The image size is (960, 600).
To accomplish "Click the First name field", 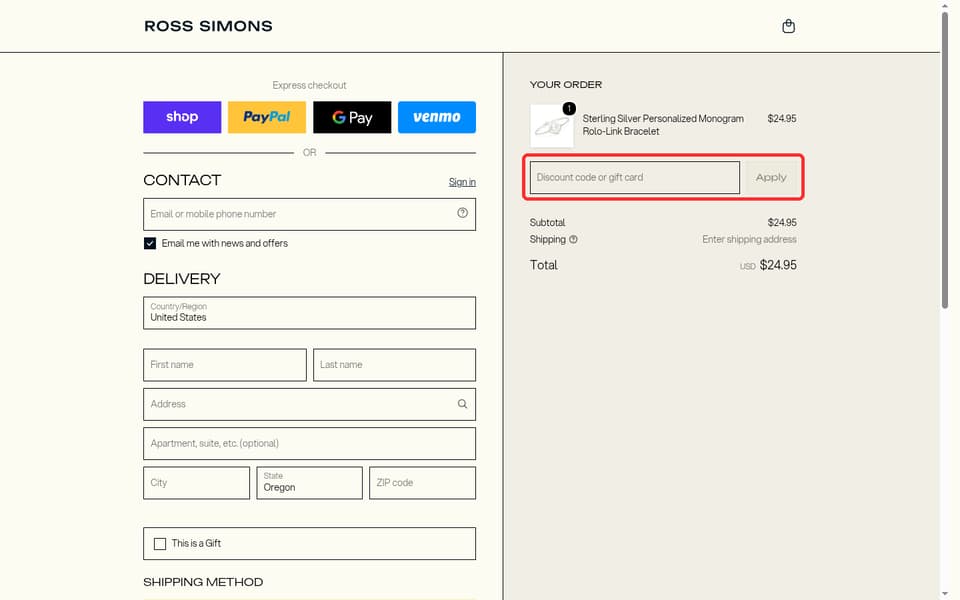I will click(x=225, y=365).
